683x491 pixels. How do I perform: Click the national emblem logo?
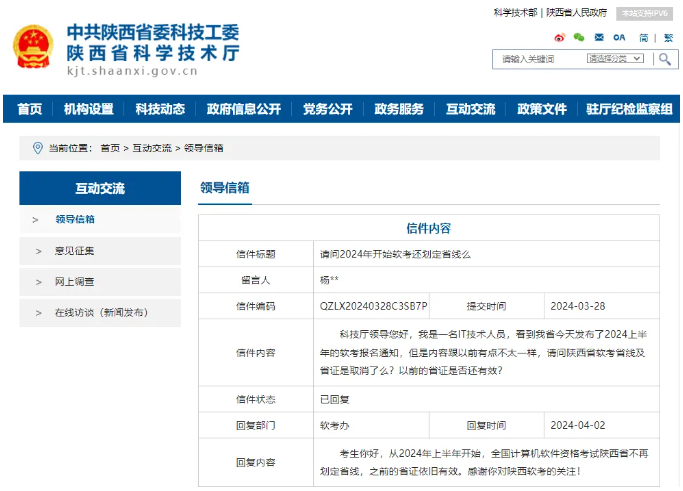(x=33, y=47)
